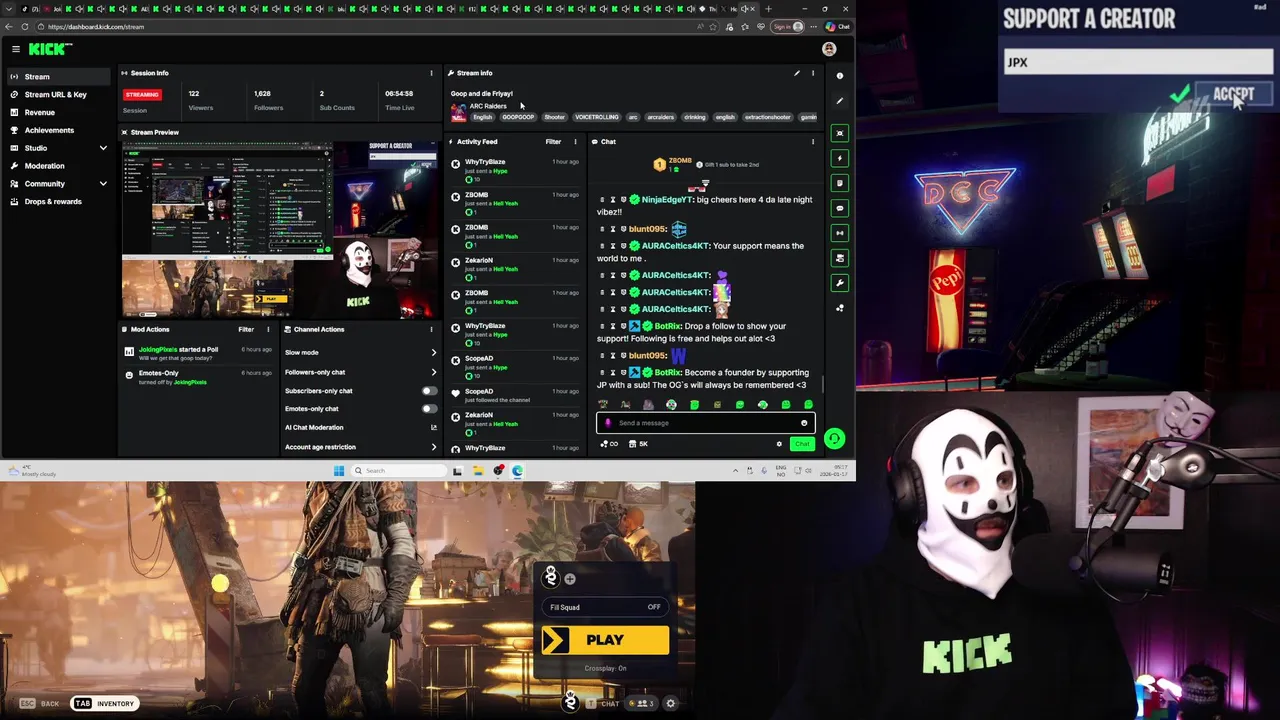Viewport: 1280px width, 720px height.
Task: Click the message input field
Action: pyautogui.click(x=706, y=423)
